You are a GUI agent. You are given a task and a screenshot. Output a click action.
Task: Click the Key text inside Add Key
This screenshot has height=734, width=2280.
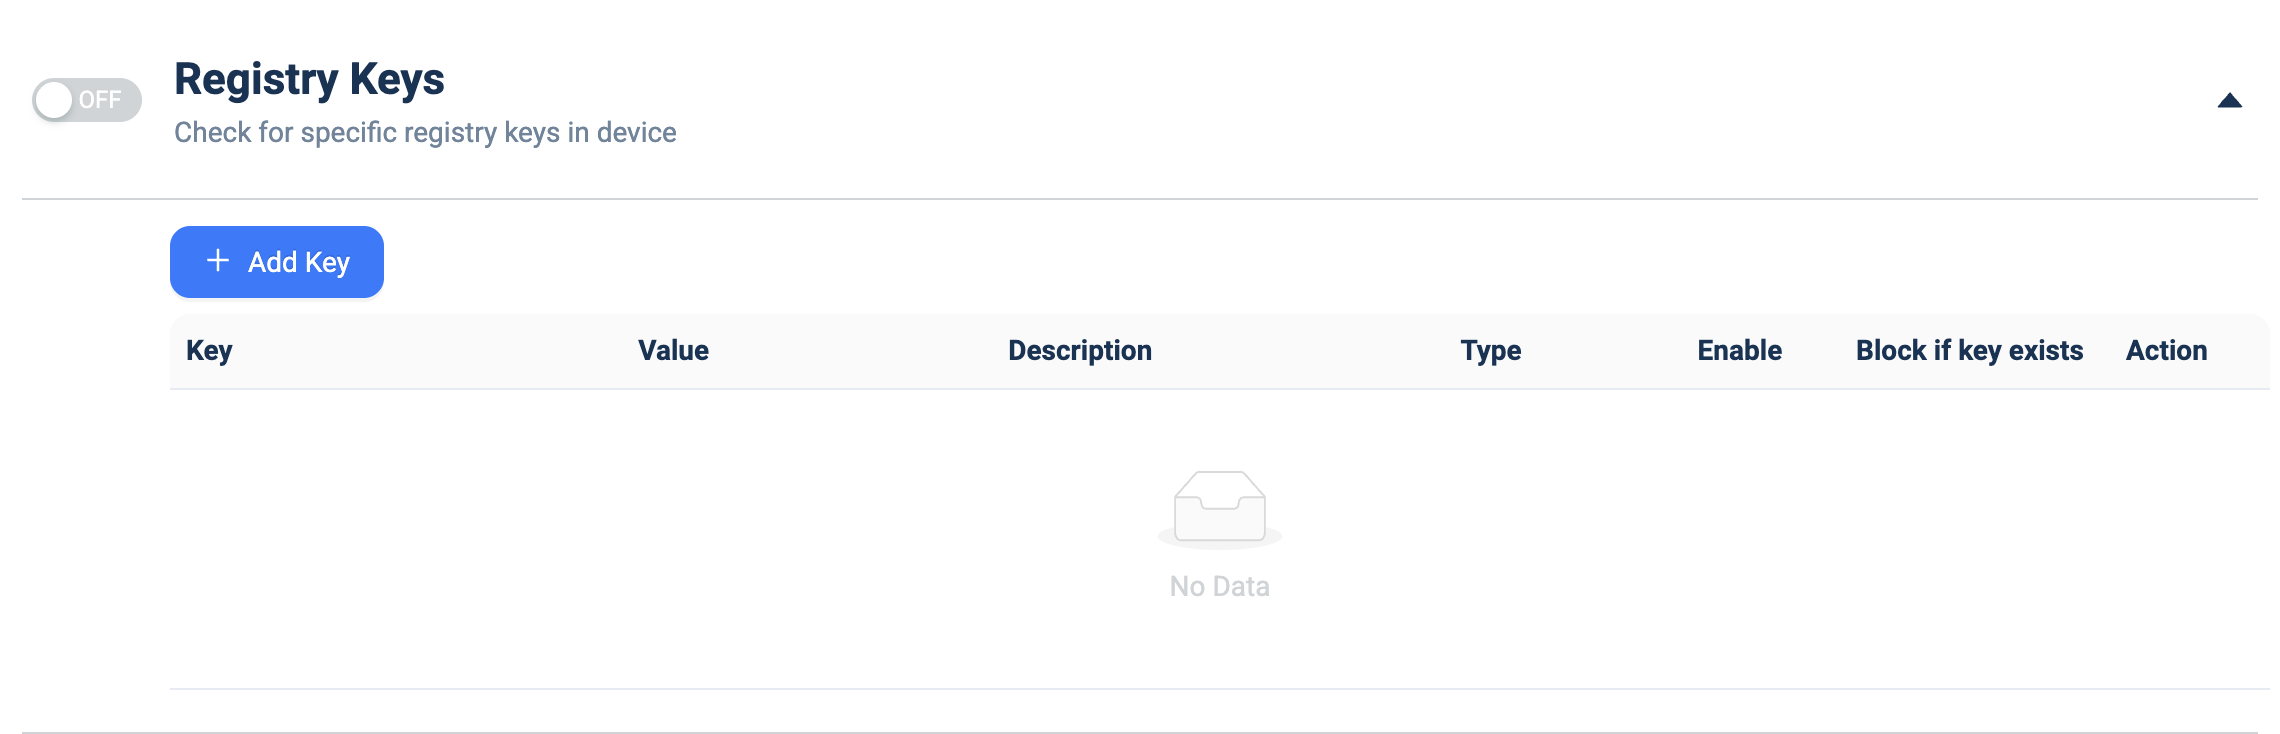[x=327, y=262]
